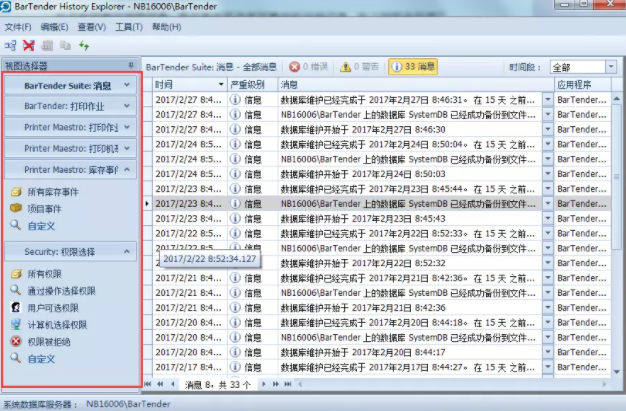Sort by 严重级别 column header
The height and width of the screenshot is (411, 626).
[x=253, y=85]
